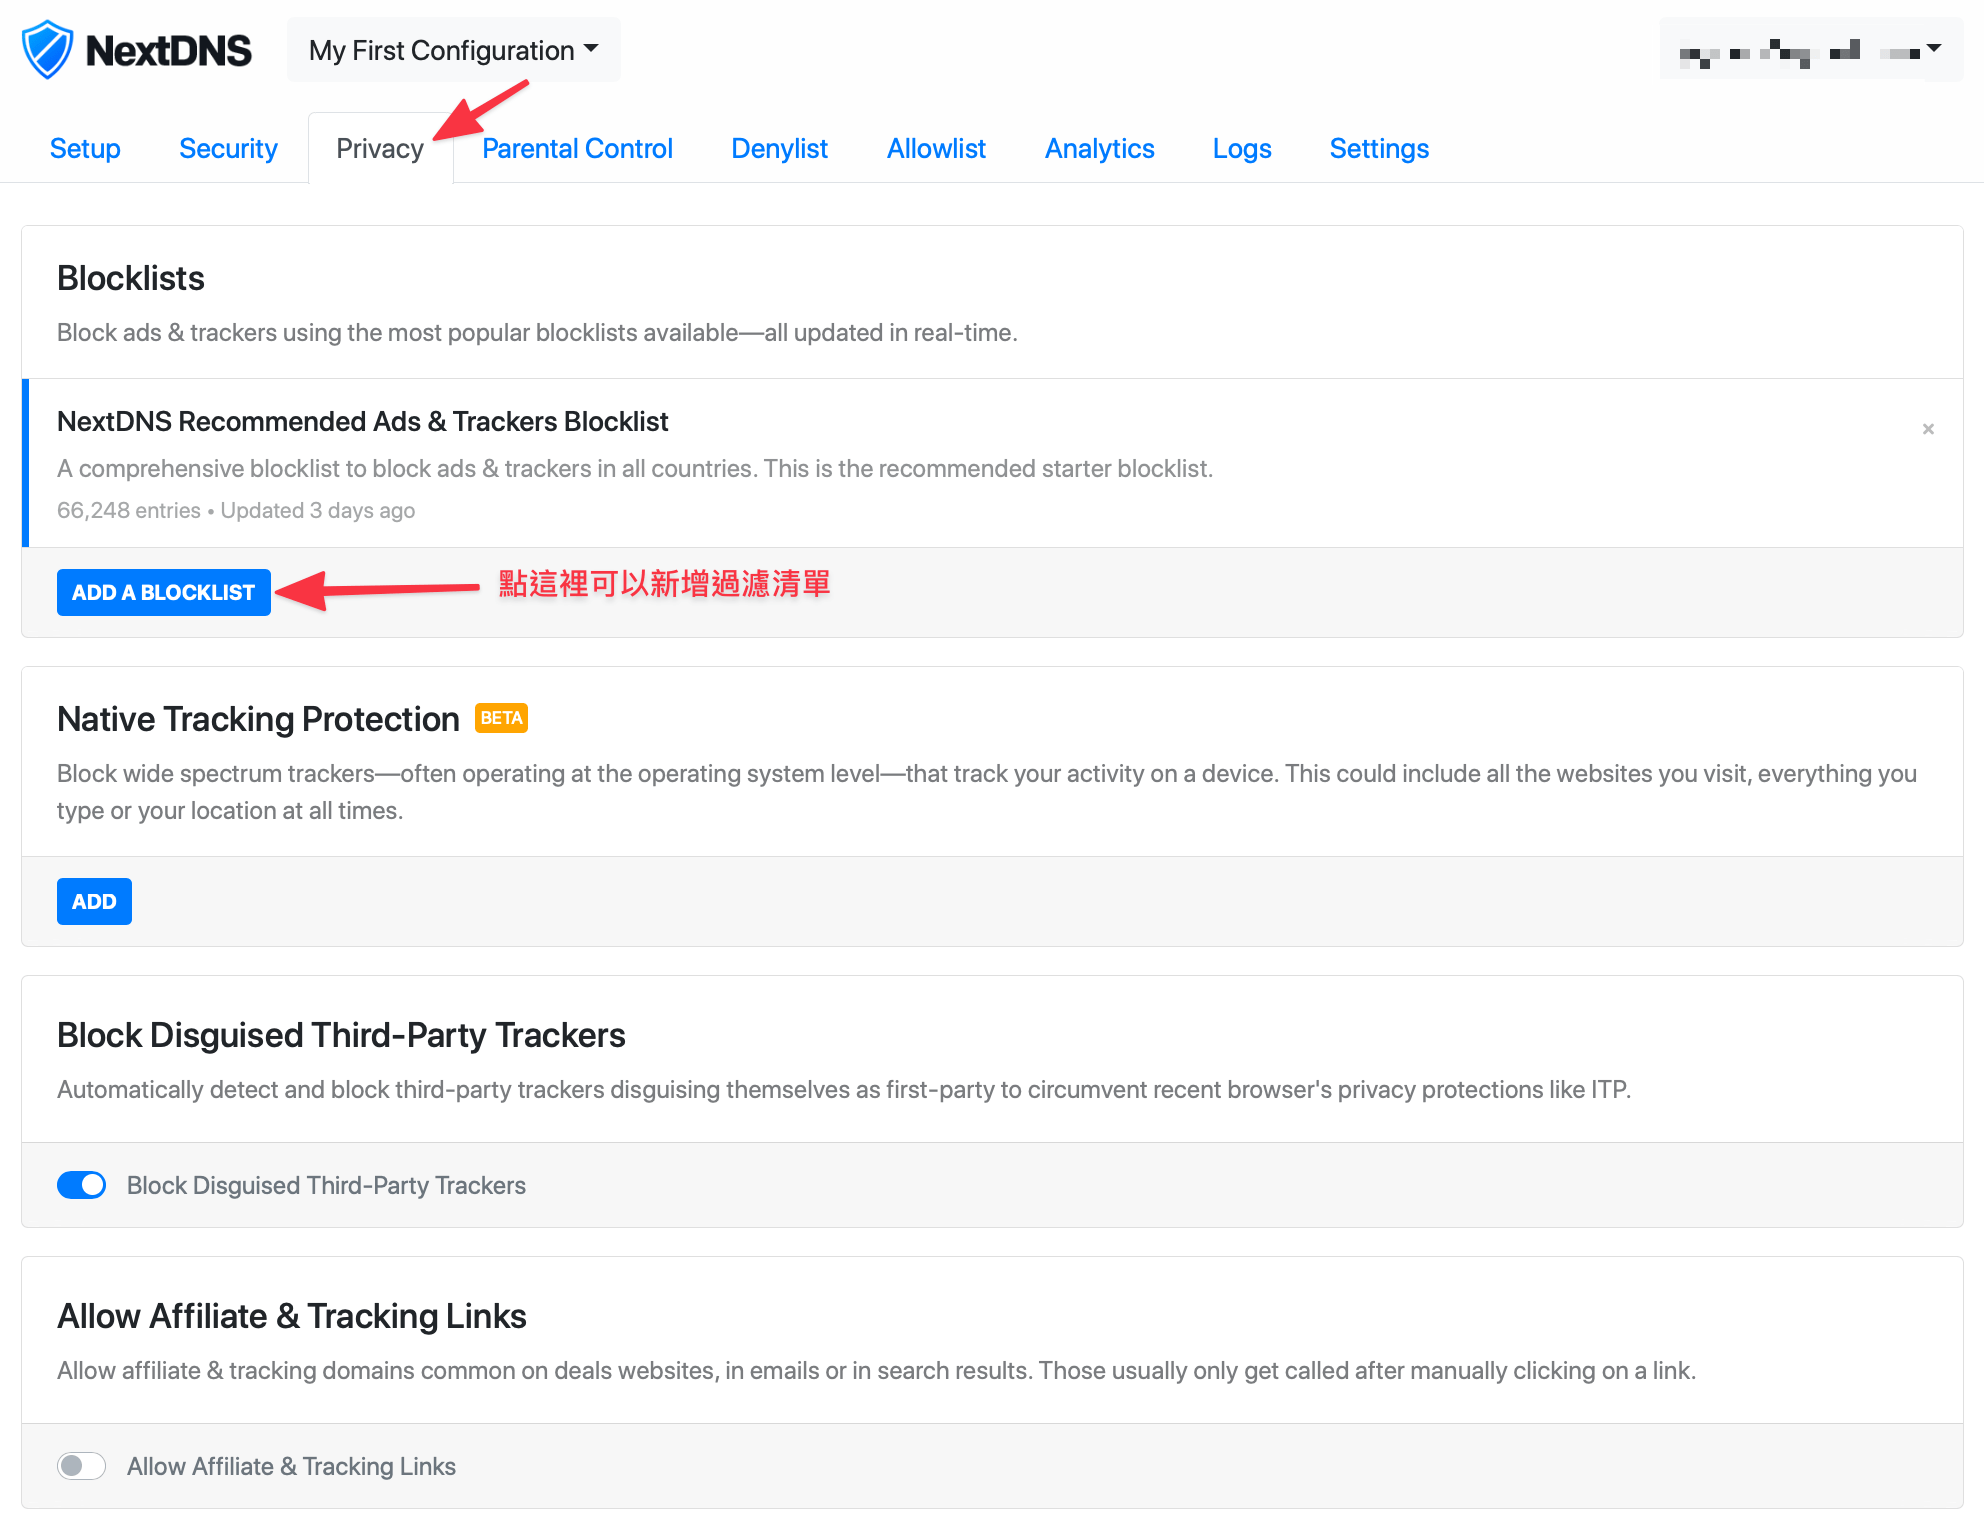Click the ADD A BLOCKLIST button
This screenshot has height=1529, width=1984.
point(164,592)
